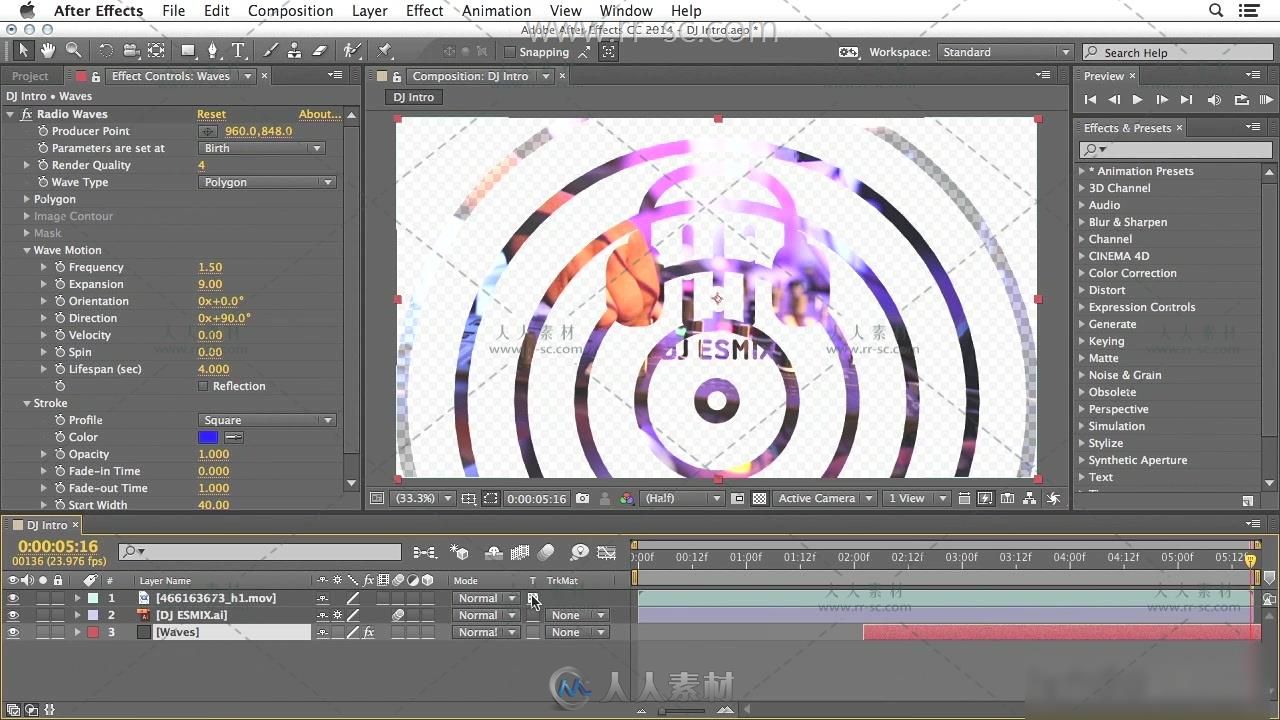Go to first frame in Preview panel
This screenshot has height=720, width=1280.
(1090, 99)
